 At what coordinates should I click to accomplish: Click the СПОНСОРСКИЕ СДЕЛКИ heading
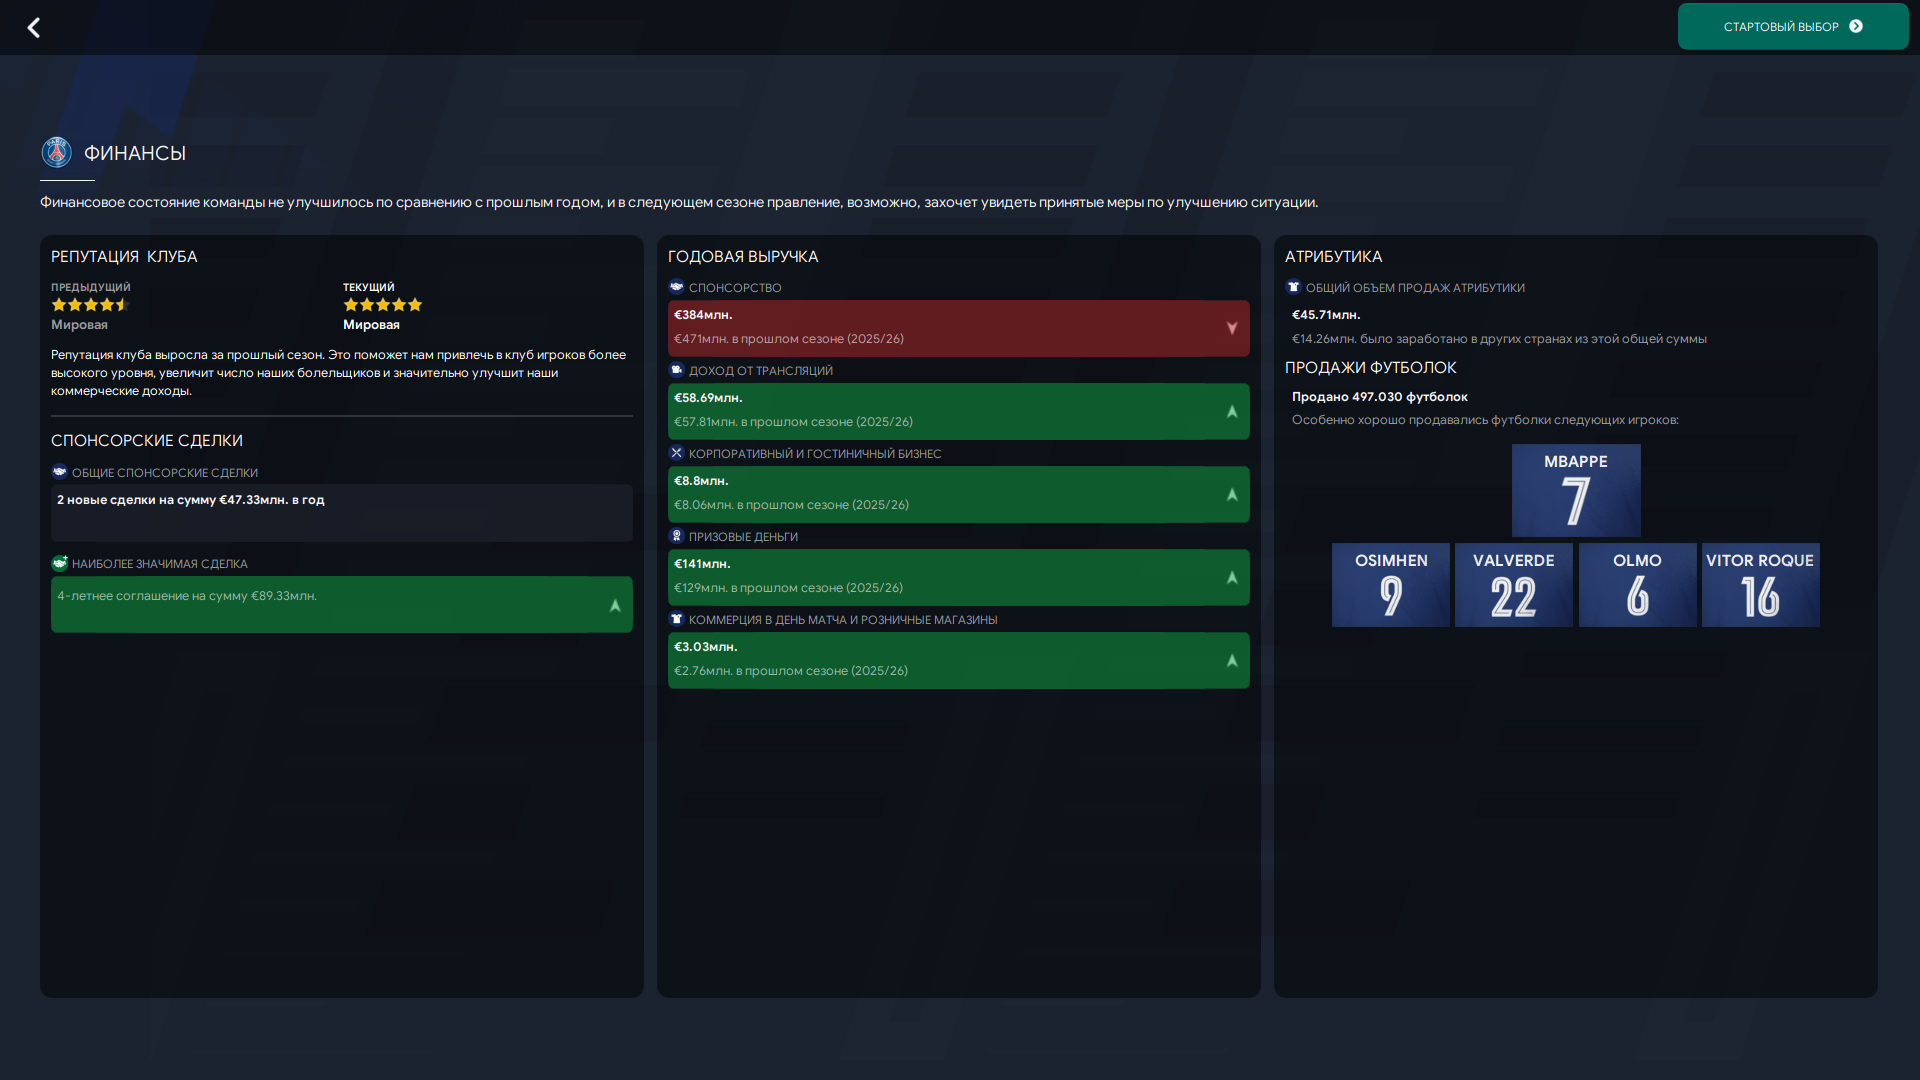[x=147, y=441]
